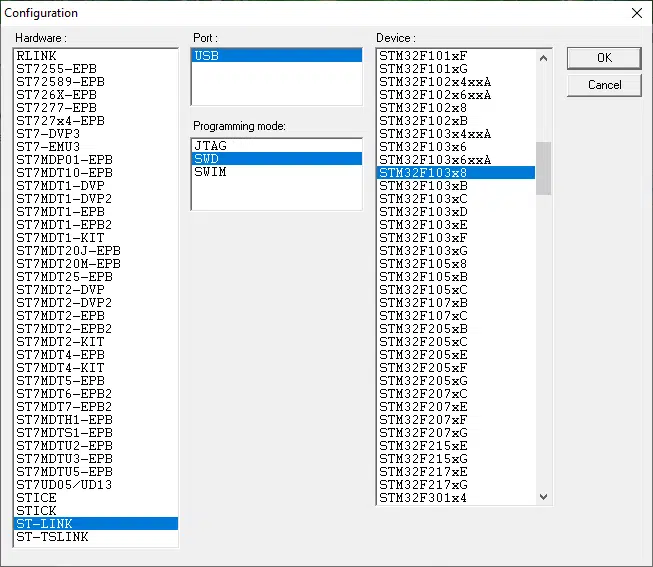Select STM32F215xE device

[x=456, y=446]
